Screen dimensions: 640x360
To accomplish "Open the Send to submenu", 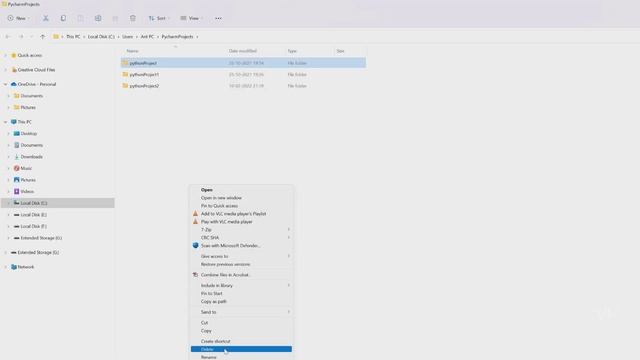I will (x=241, y=312).
